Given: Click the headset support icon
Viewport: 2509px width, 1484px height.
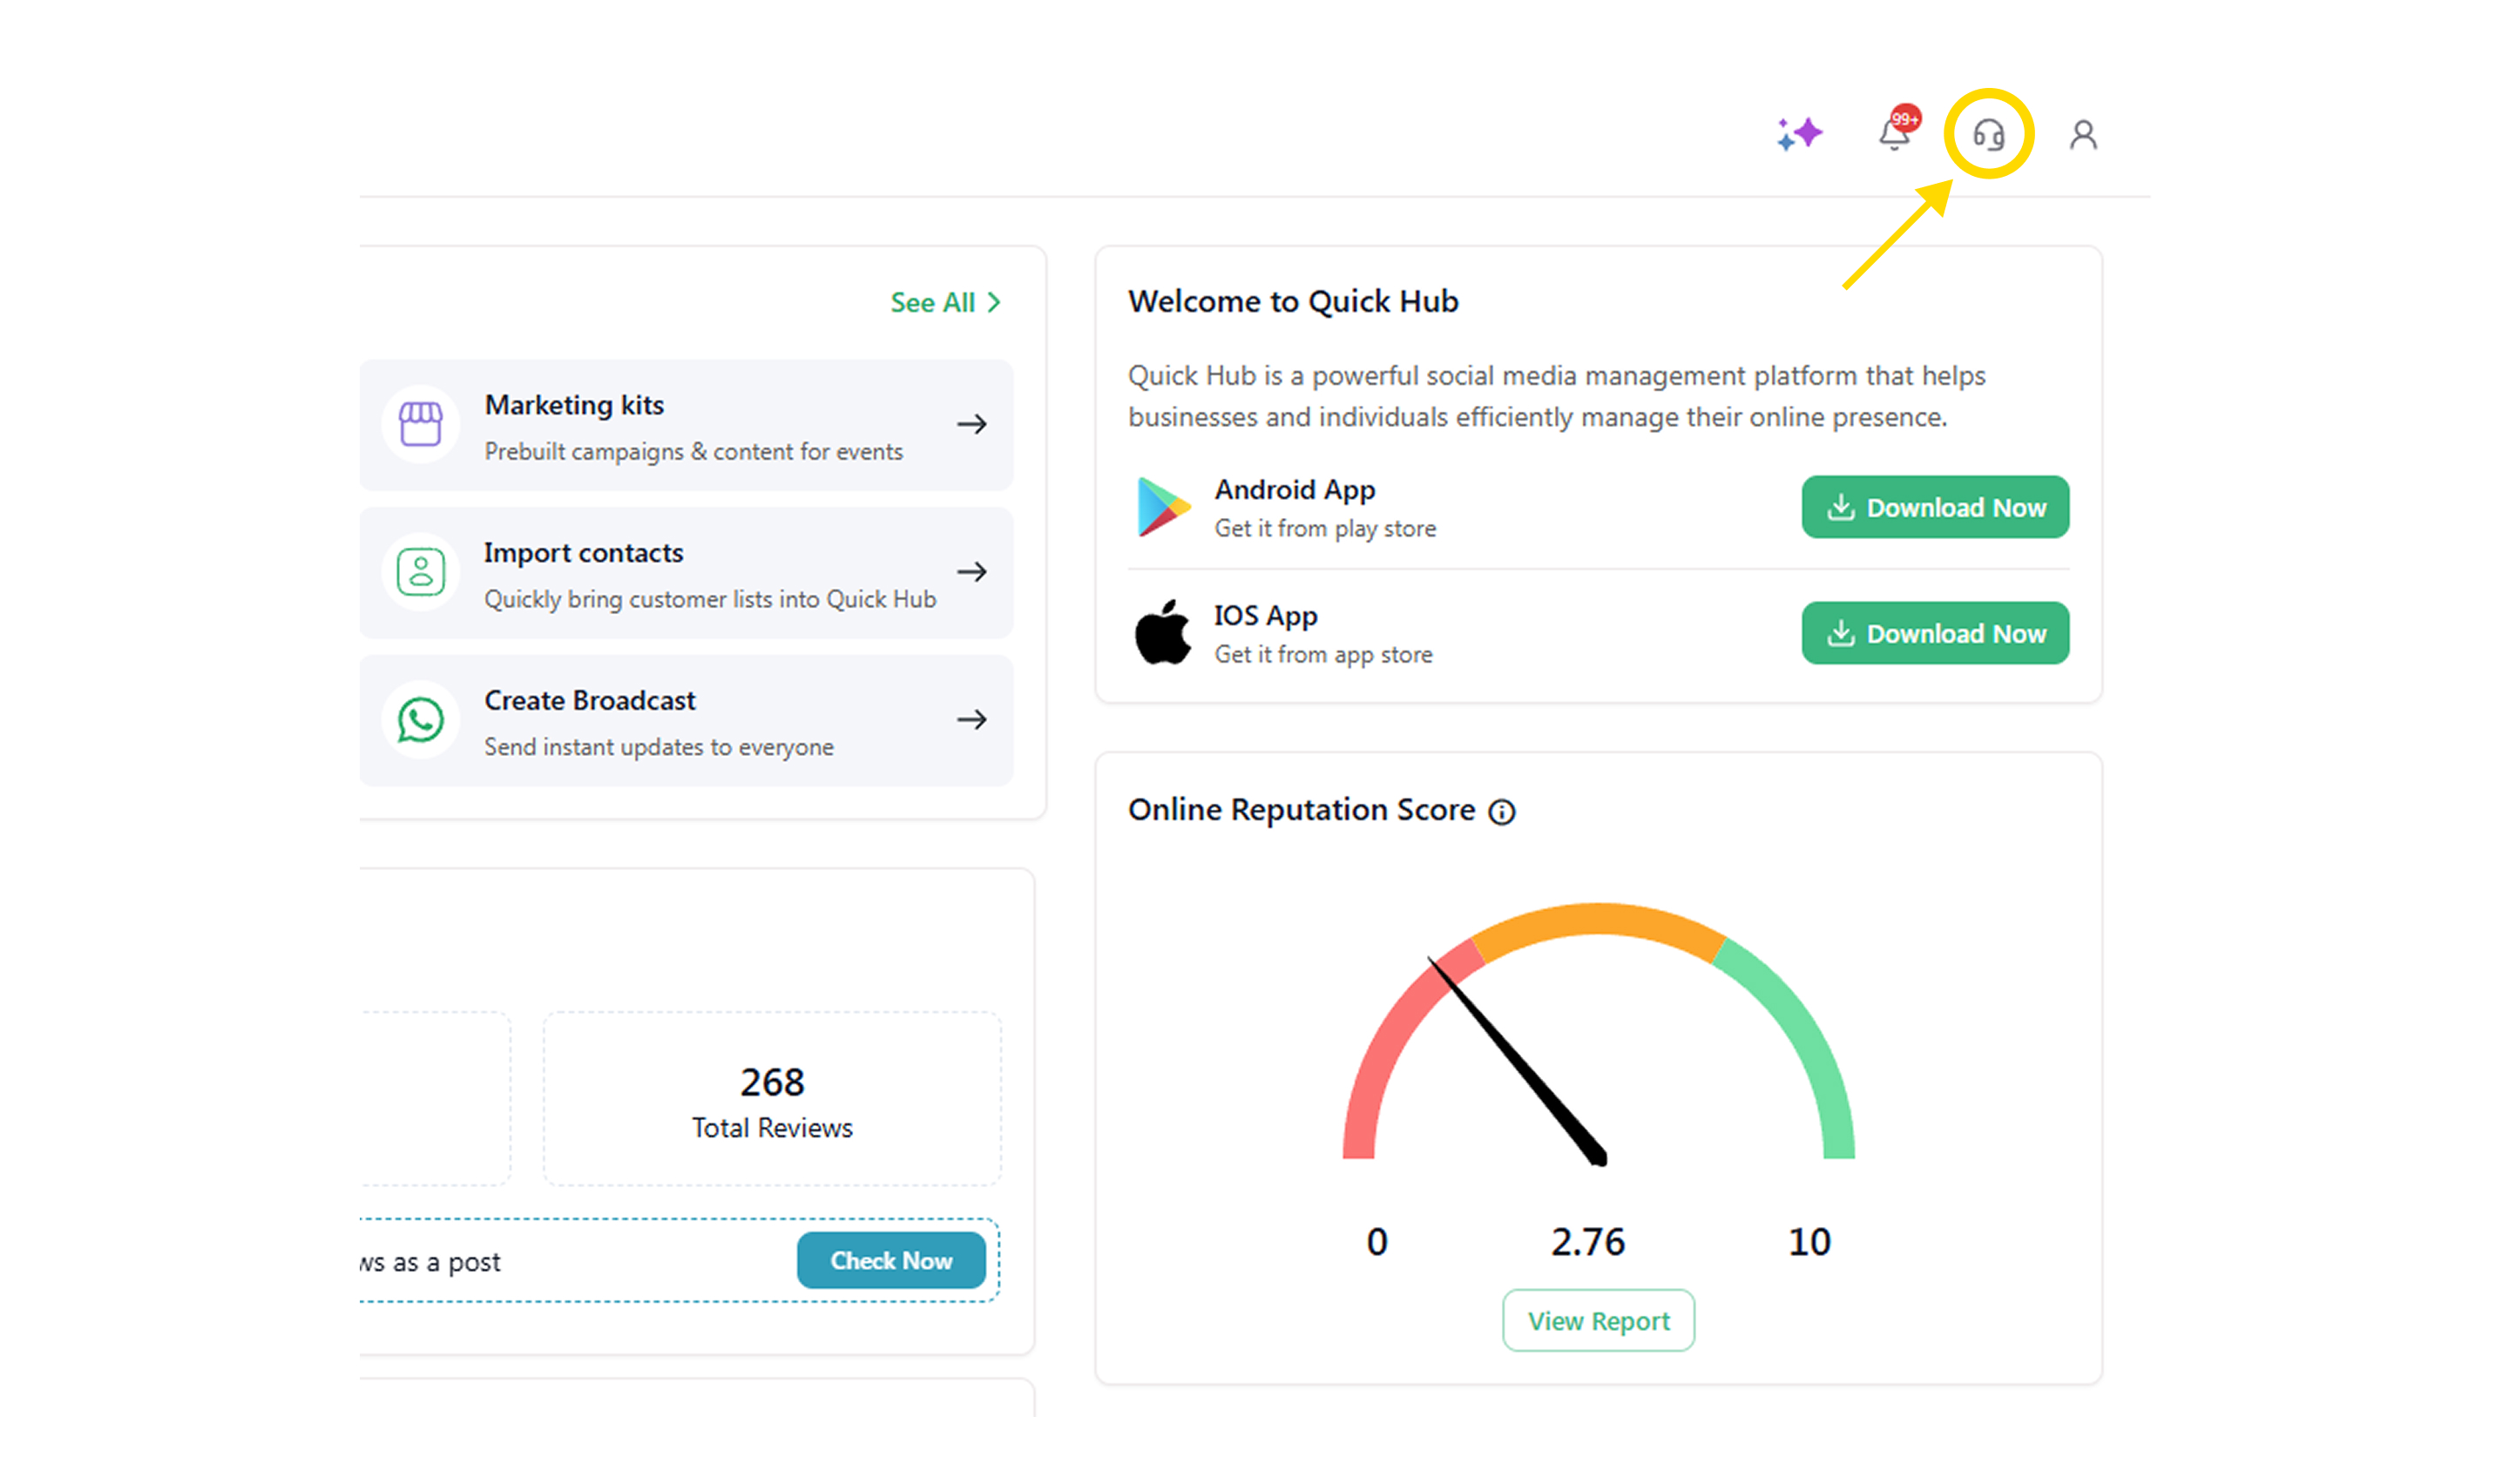Looking at the screenshot, I should click(x=1988, y=134).
